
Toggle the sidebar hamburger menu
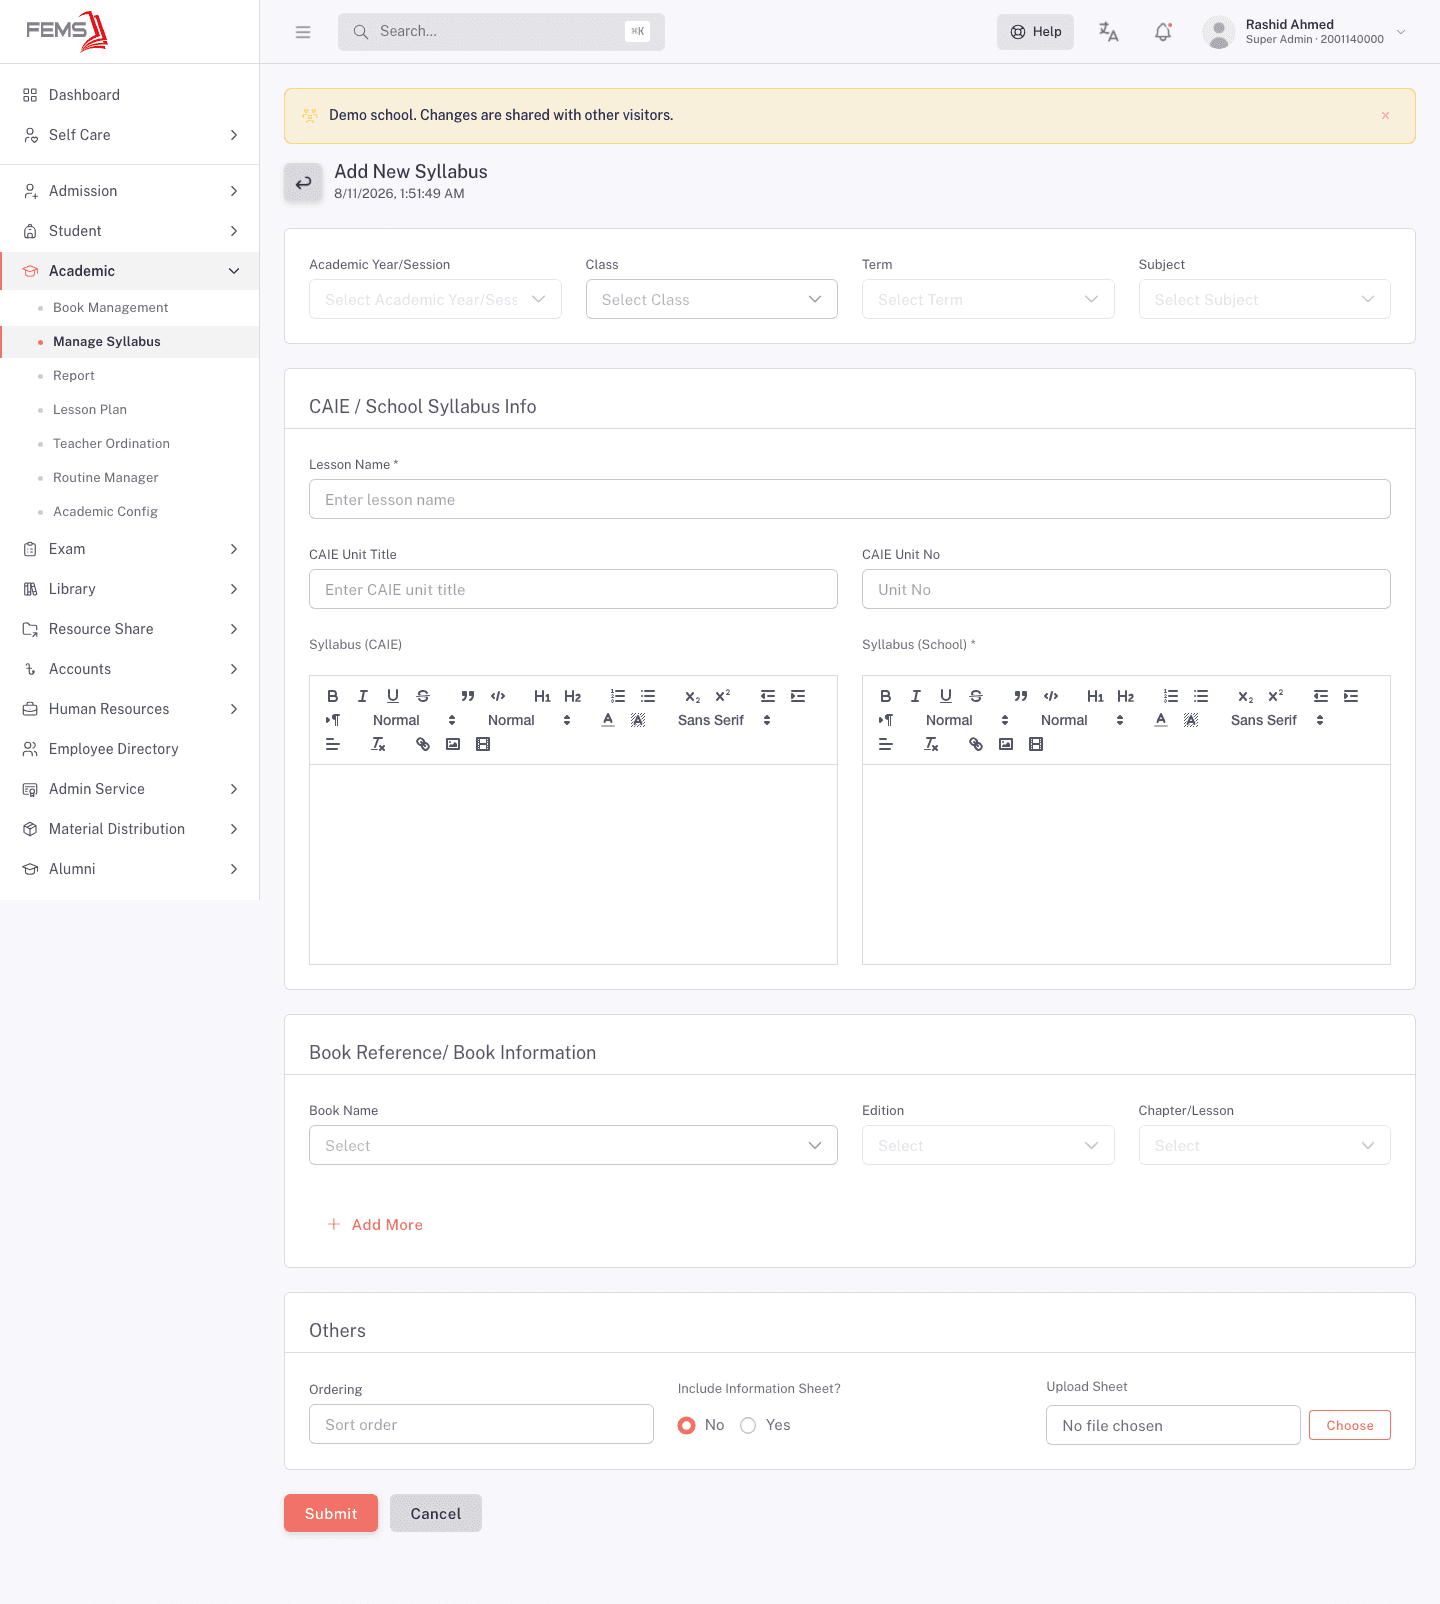point(303,32)
